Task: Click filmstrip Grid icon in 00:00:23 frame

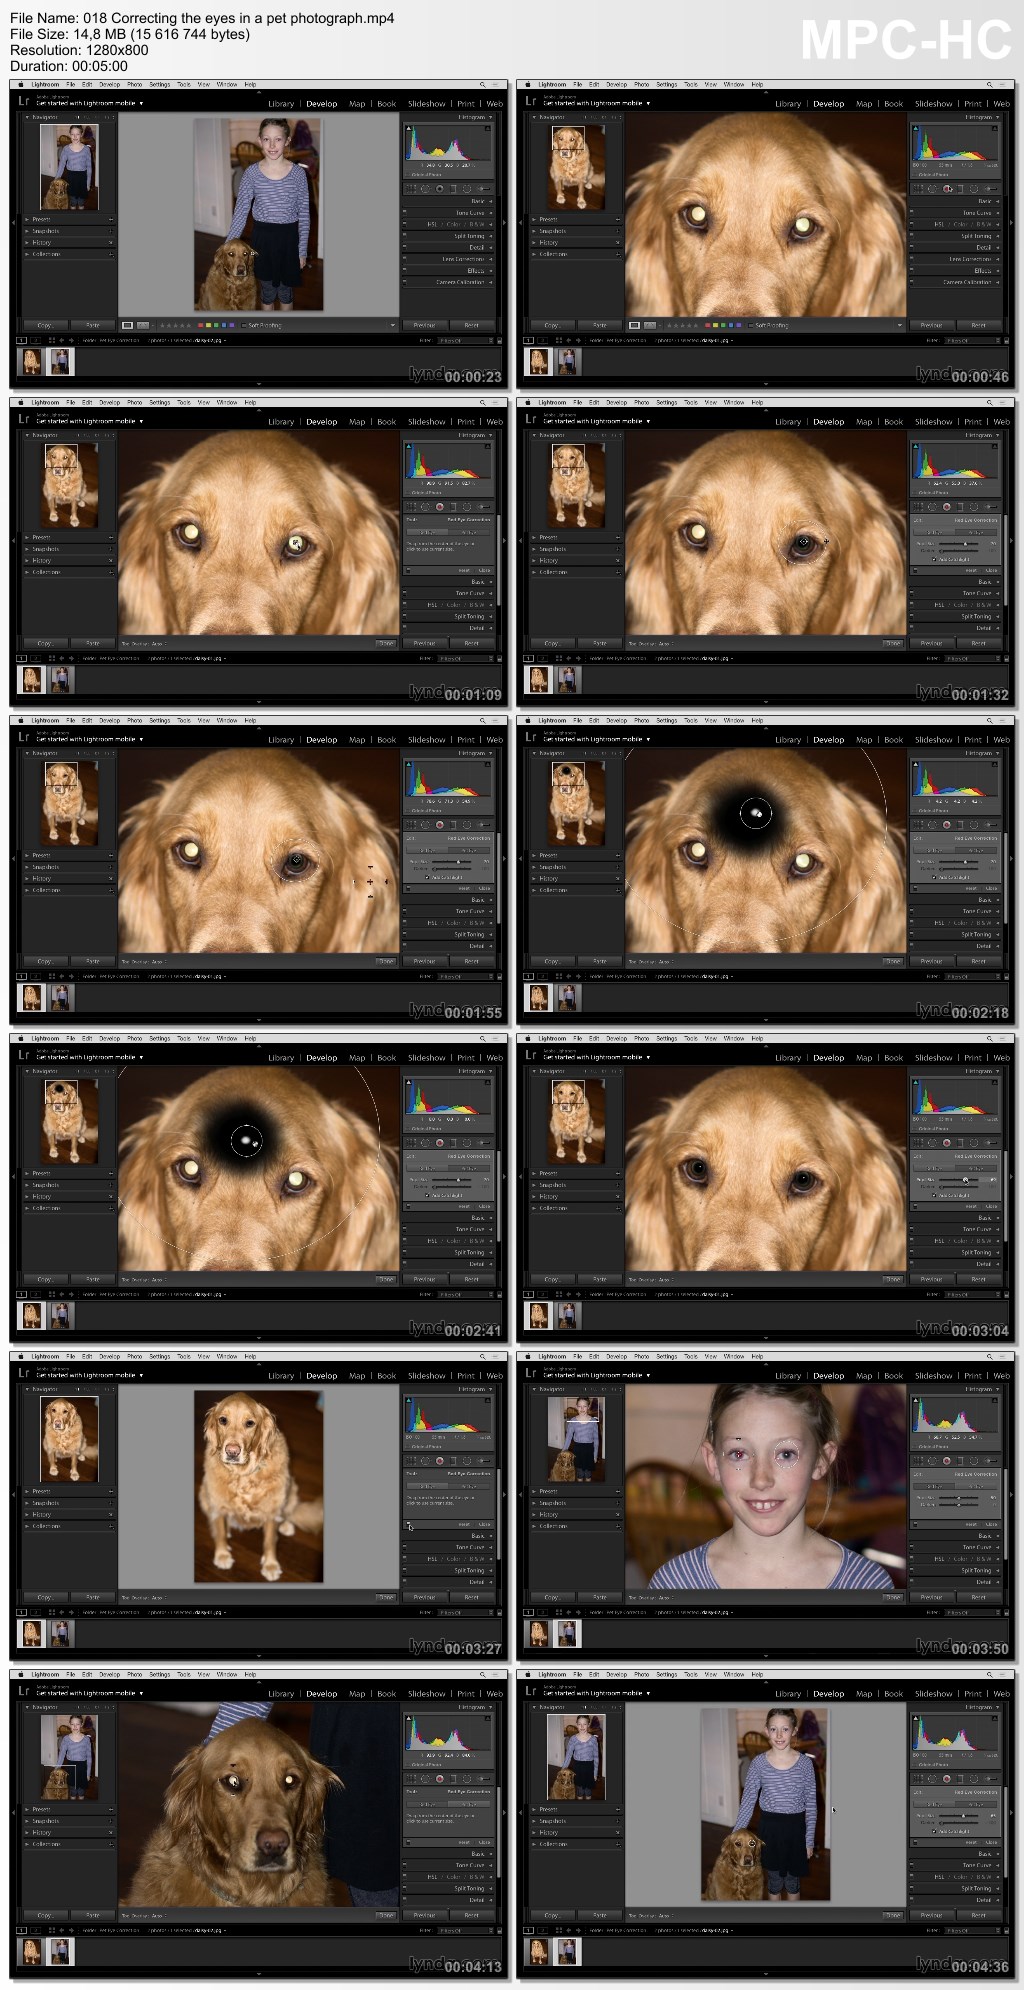Action: (x=52, y=340)
